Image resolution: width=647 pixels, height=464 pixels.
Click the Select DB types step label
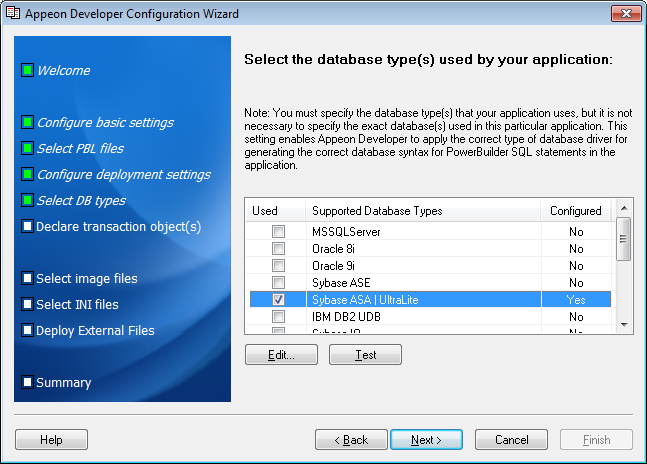(81, 200)
